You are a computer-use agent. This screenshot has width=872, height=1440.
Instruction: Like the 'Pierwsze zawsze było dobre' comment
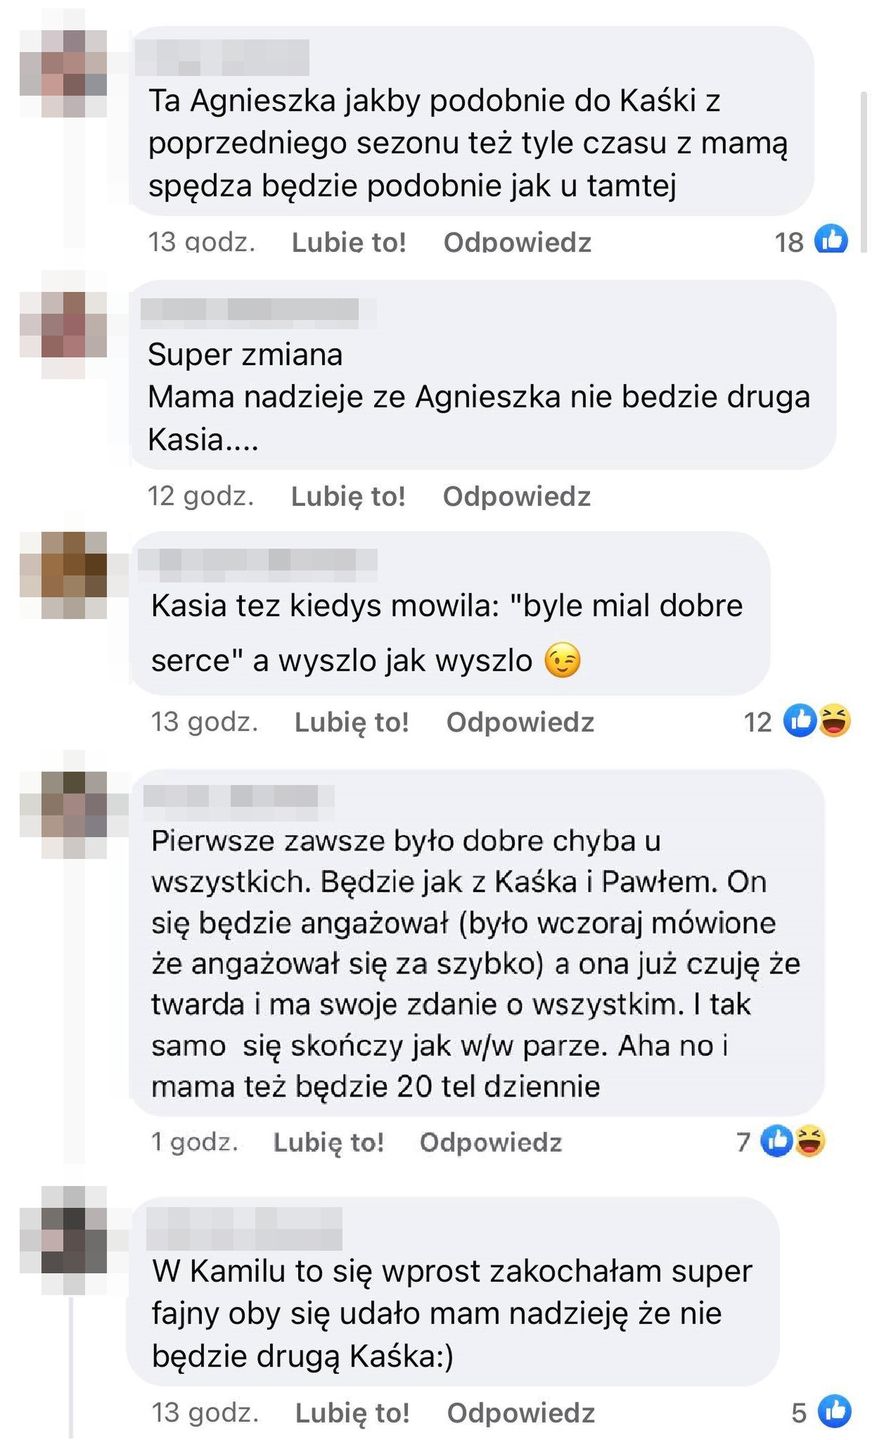[x=328, y=1142]
